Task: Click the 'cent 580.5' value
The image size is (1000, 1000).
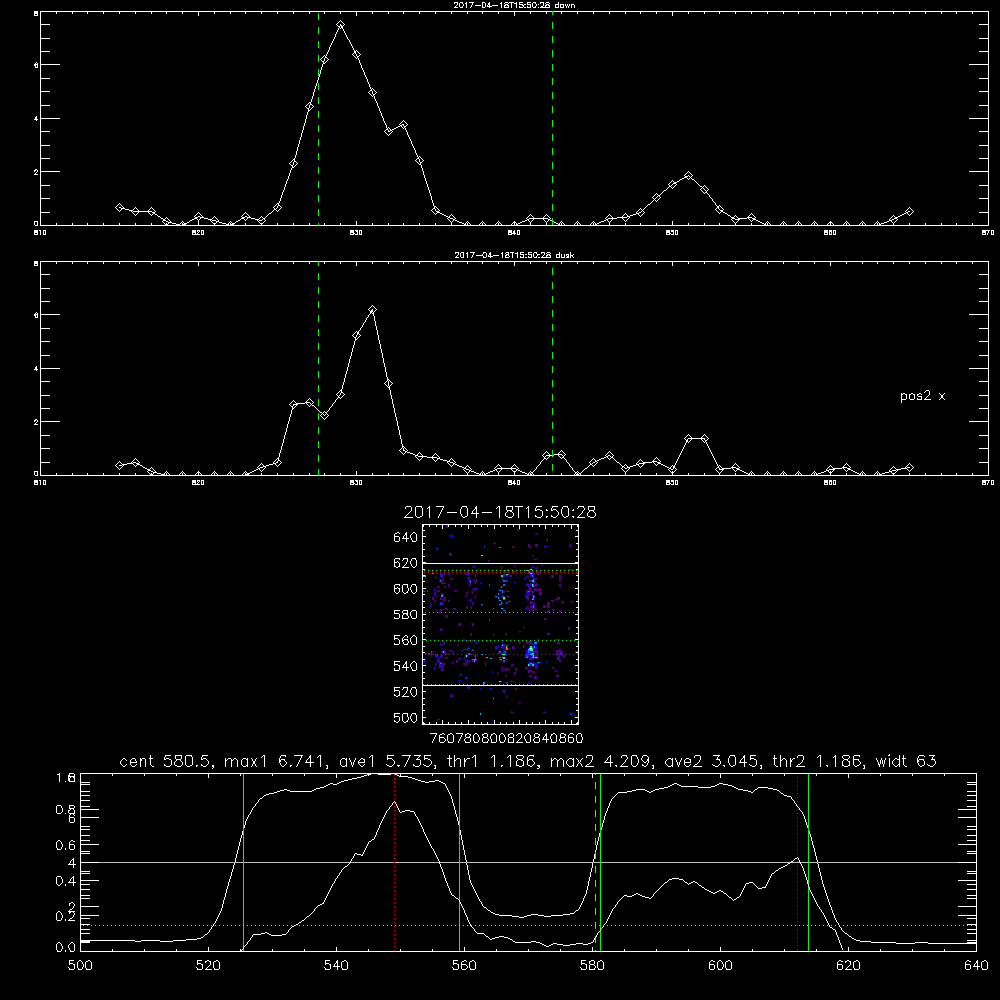Action: [166, 761]
